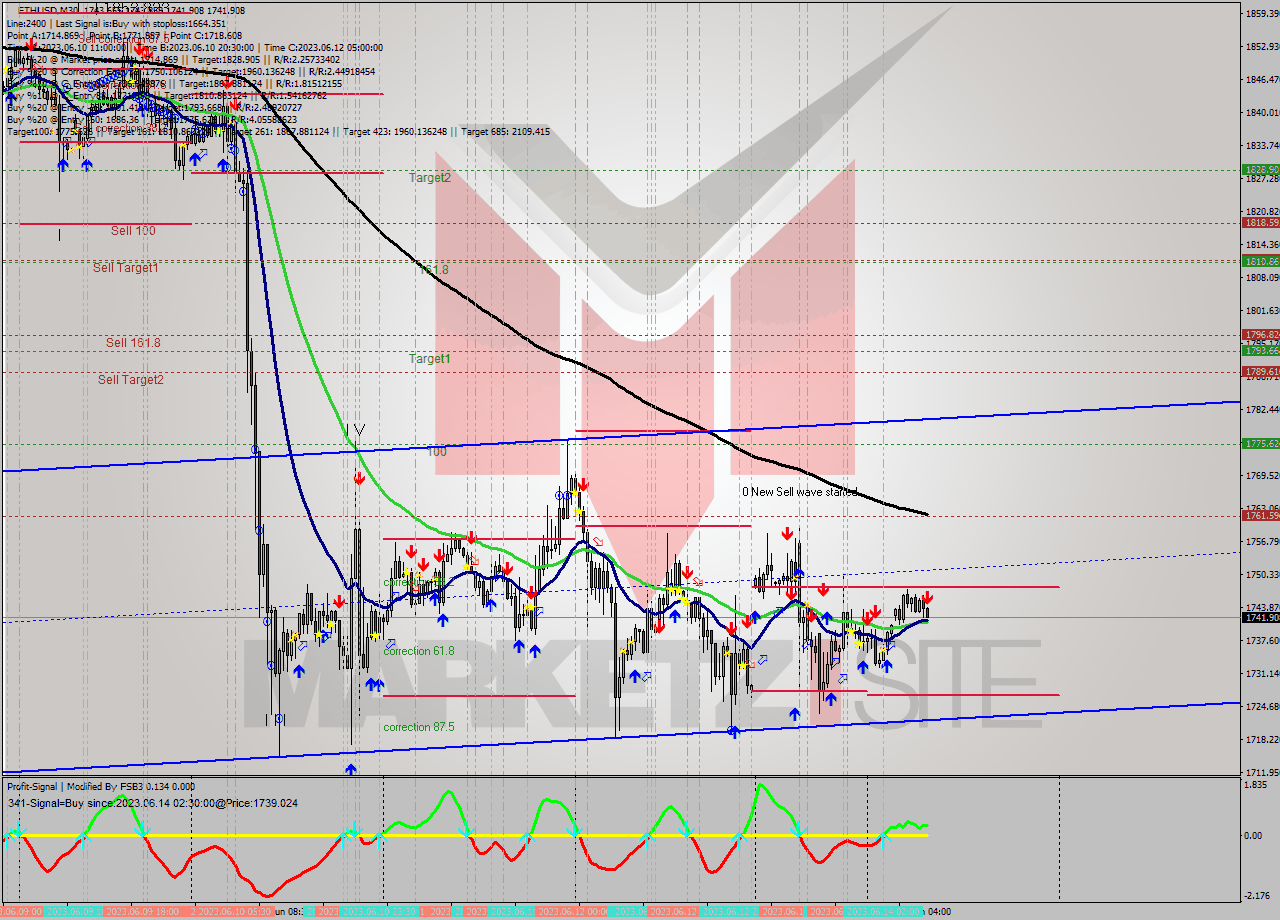Click the -2.176 indicator scale value

click(1257, 895)
